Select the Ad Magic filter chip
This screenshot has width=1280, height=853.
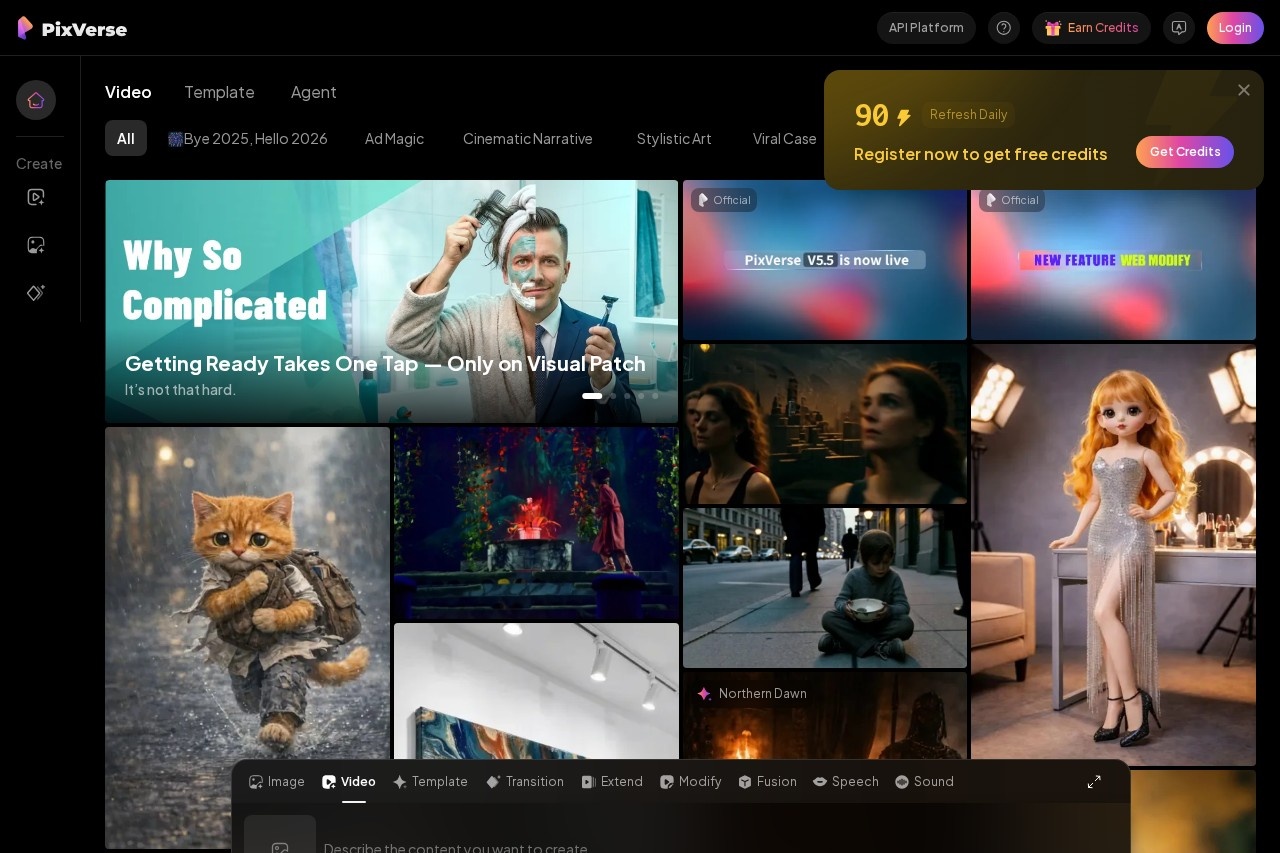[394, 139]
